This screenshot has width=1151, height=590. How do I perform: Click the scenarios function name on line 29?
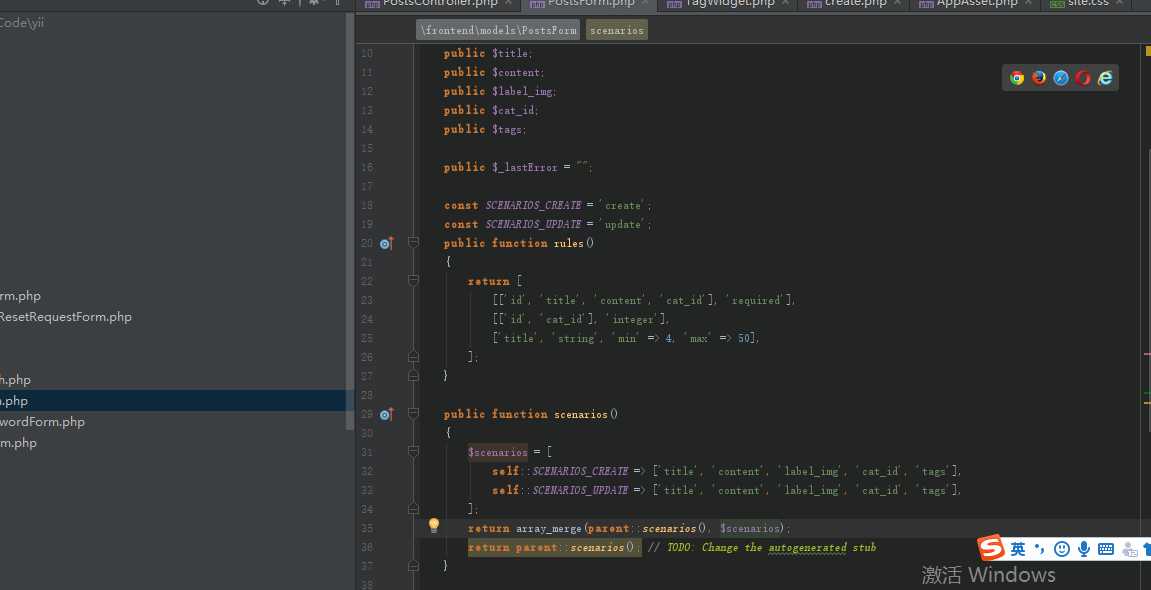pos(581,414)
